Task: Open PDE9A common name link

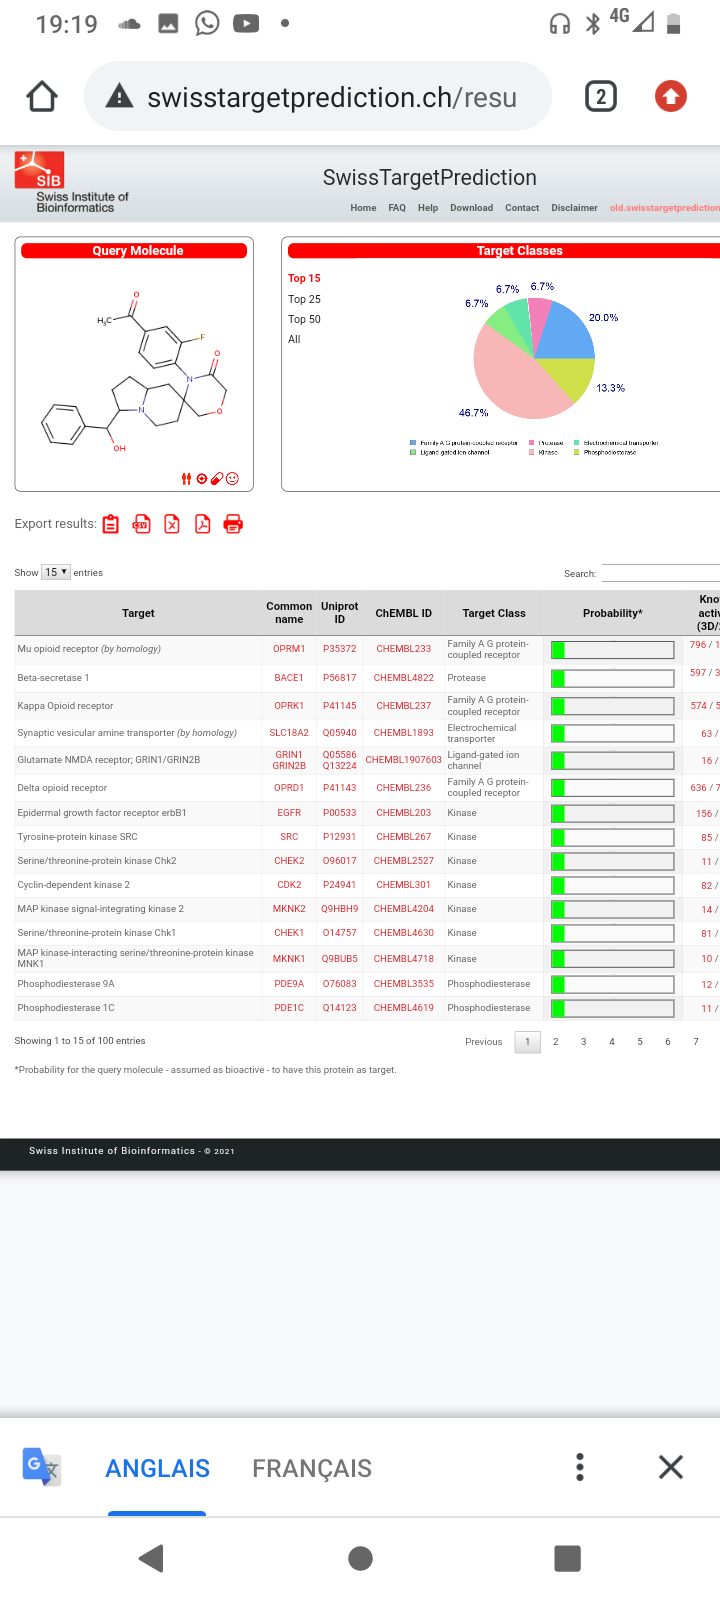Action: click(x=289, y=984)
